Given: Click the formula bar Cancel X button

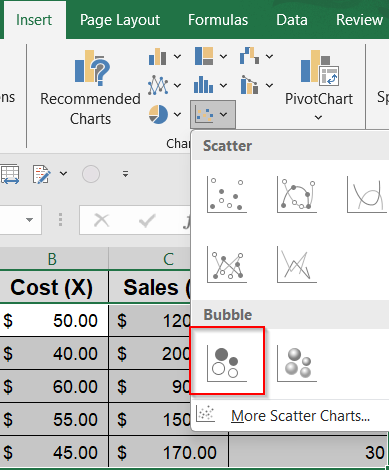Looking at the screenshot, I should (101, 220).
